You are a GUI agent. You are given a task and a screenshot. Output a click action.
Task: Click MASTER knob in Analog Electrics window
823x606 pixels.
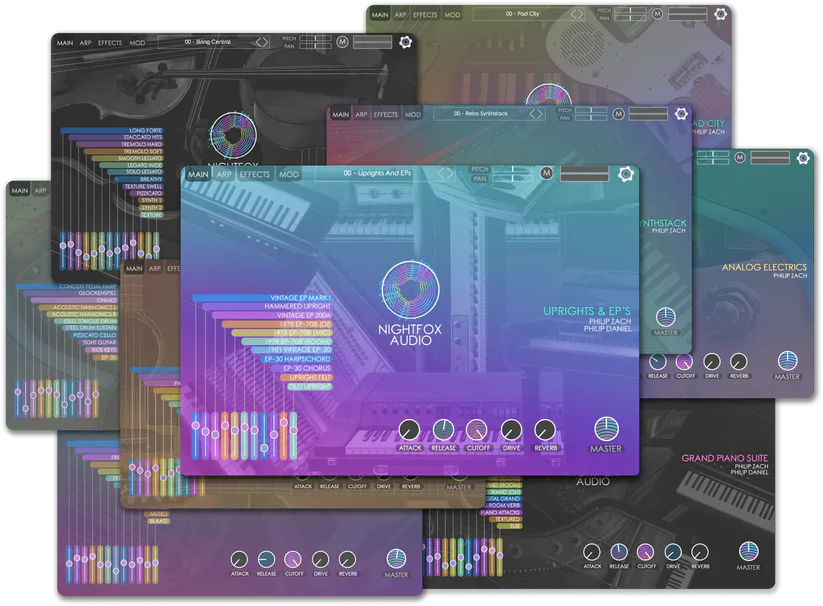[787, 361]
